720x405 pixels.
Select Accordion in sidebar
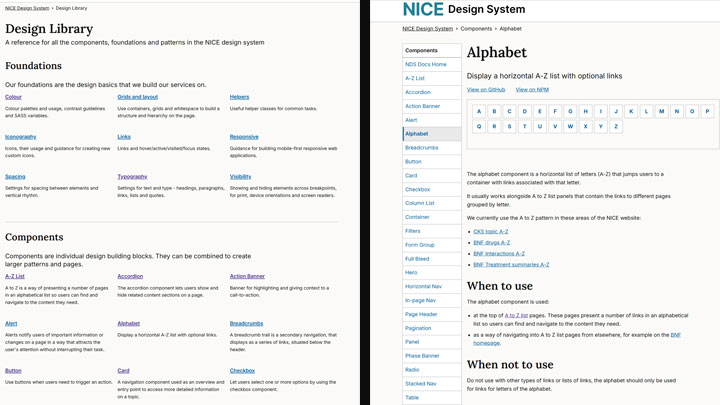coord(432,92)
